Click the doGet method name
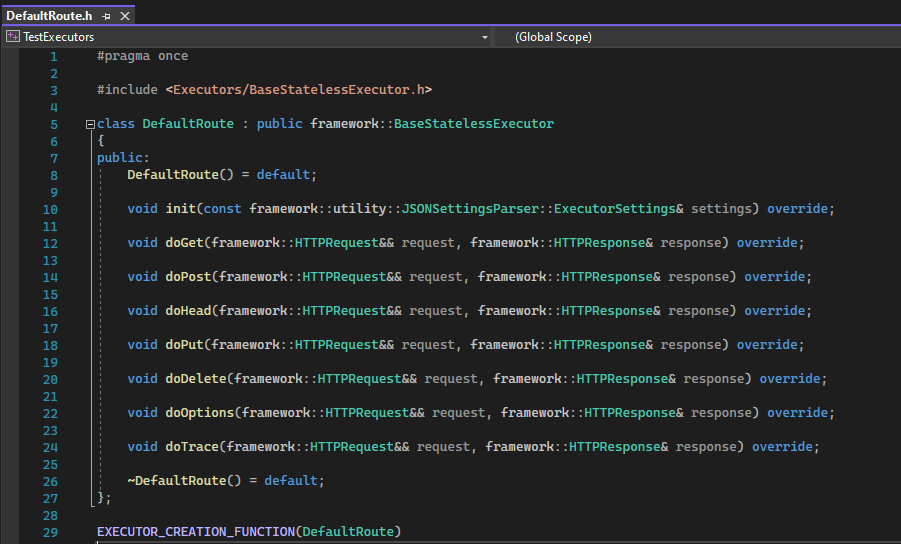The image size is (901, 544). (184, 242)
